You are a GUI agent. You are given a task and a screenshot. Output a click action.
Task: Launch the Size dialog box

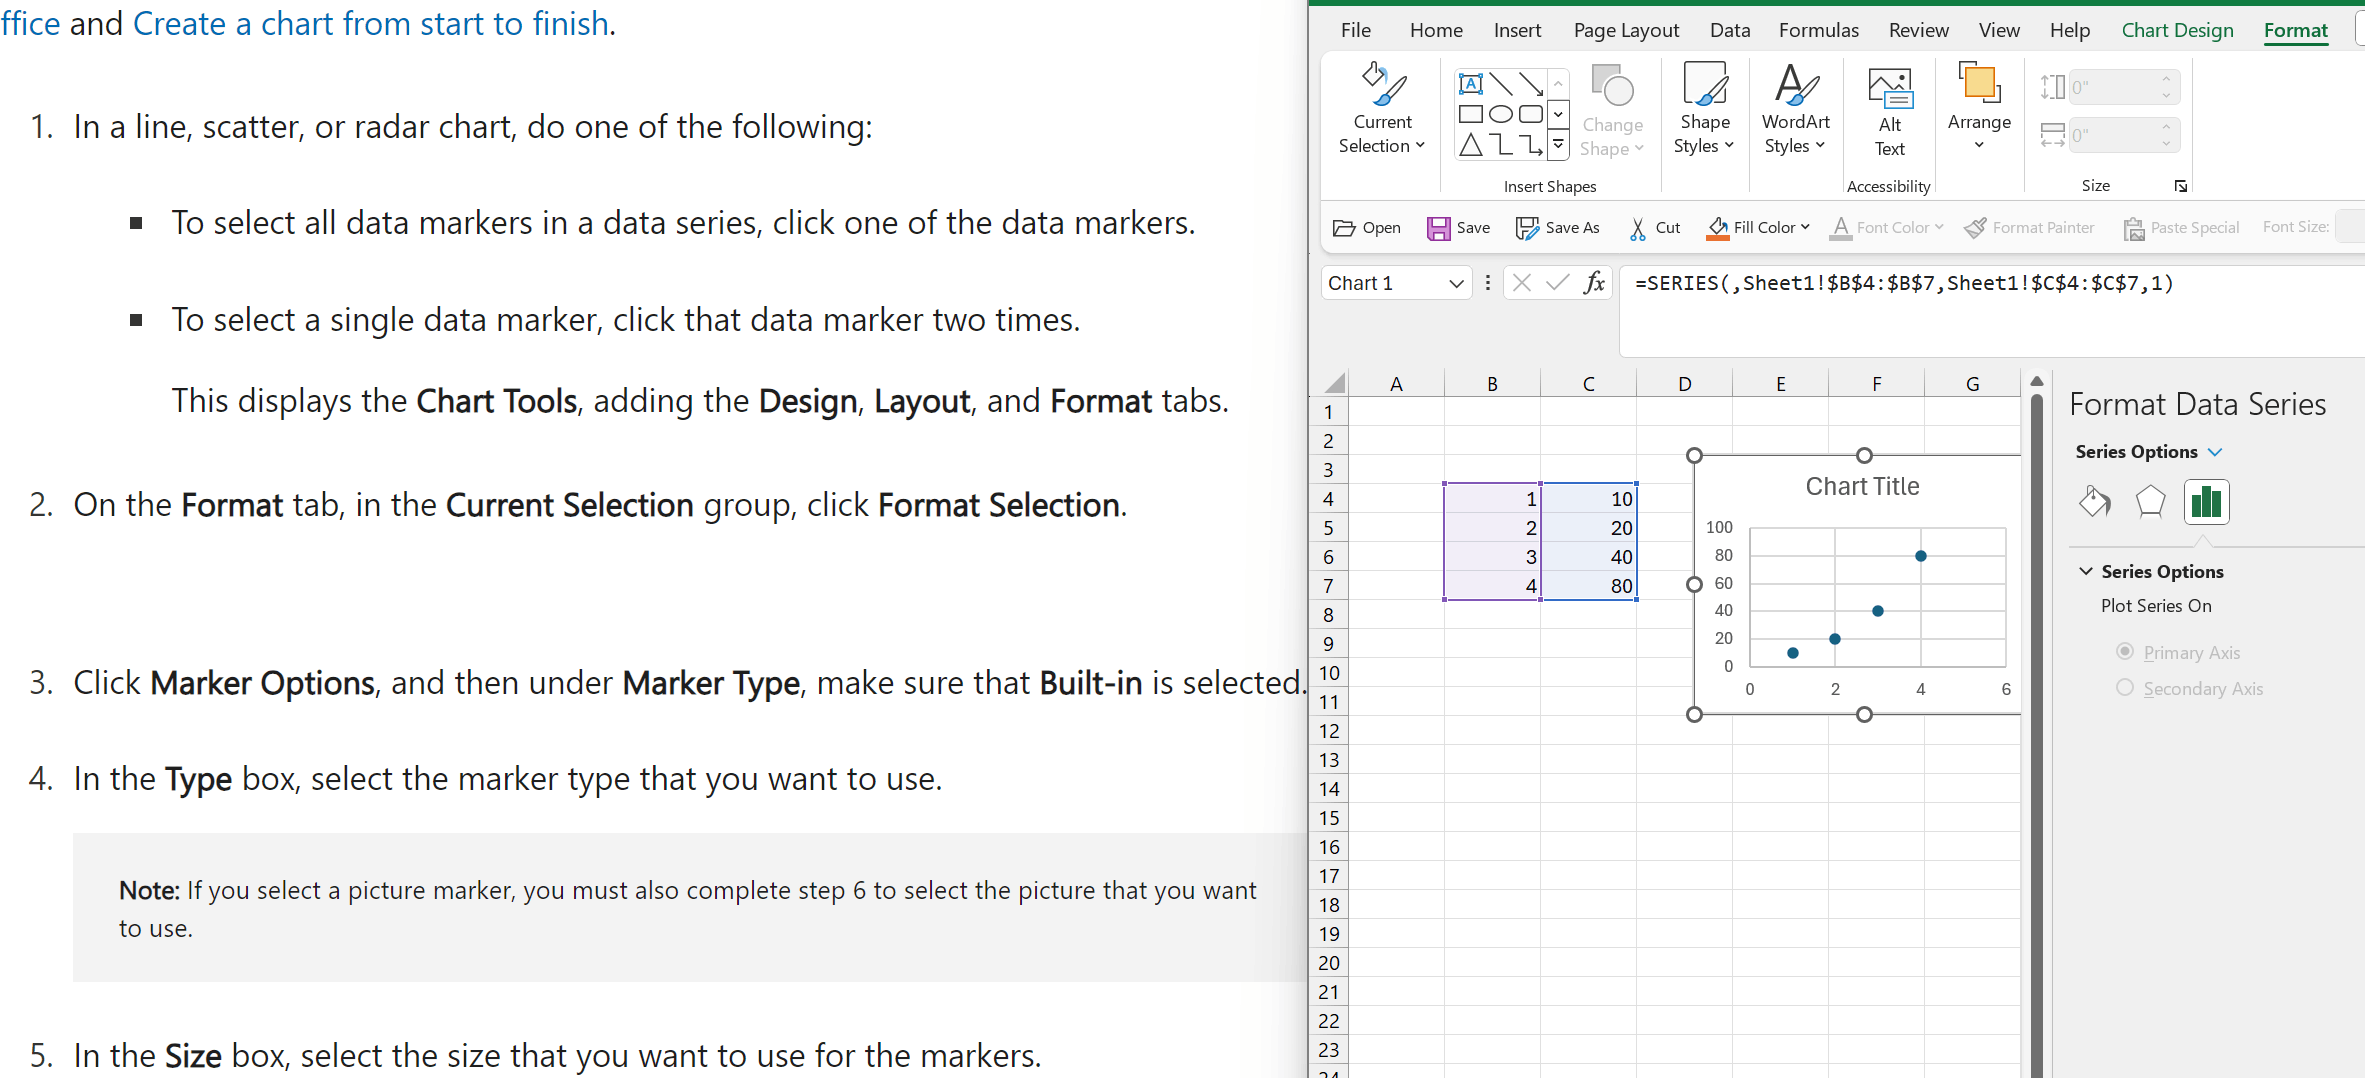2180,186
